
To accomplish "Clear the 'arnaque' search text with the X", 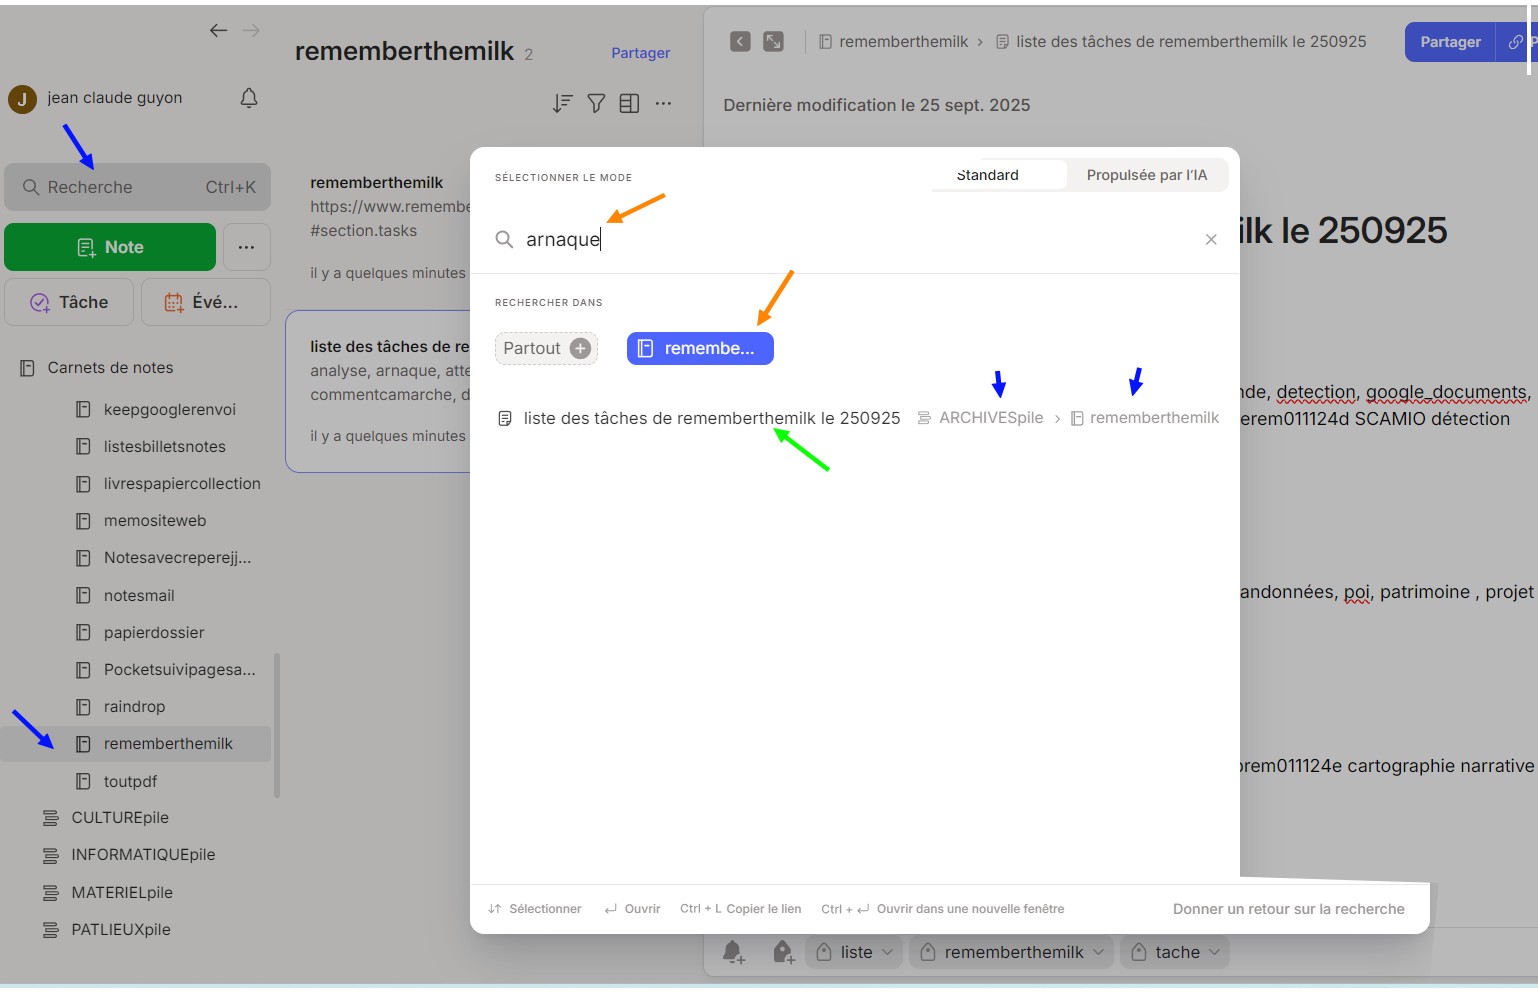I will pos(1211,239).
